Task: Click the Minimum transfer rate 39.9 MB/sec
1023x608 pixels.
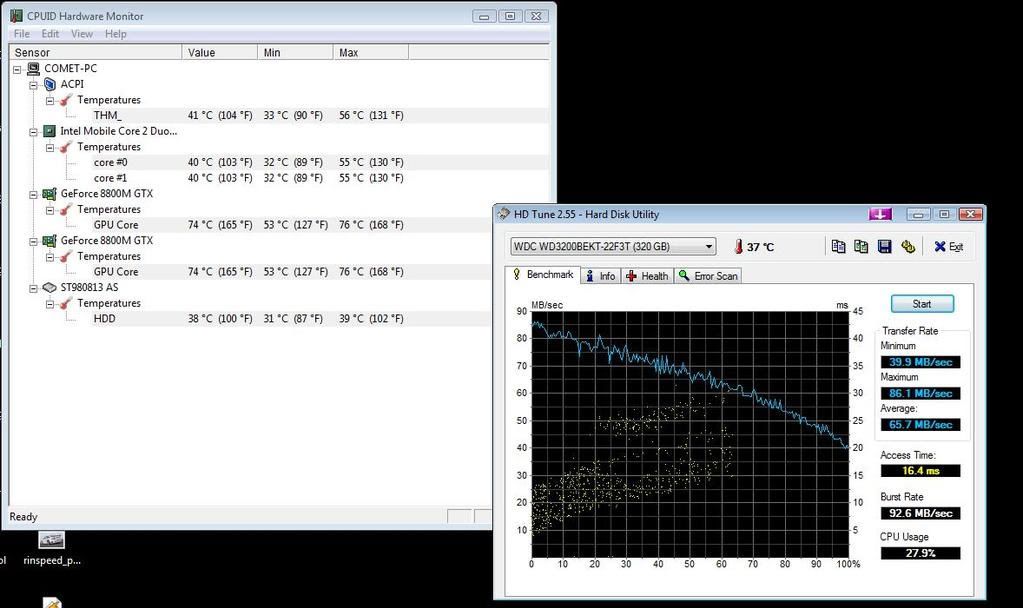Action: (x=921, y=362)
